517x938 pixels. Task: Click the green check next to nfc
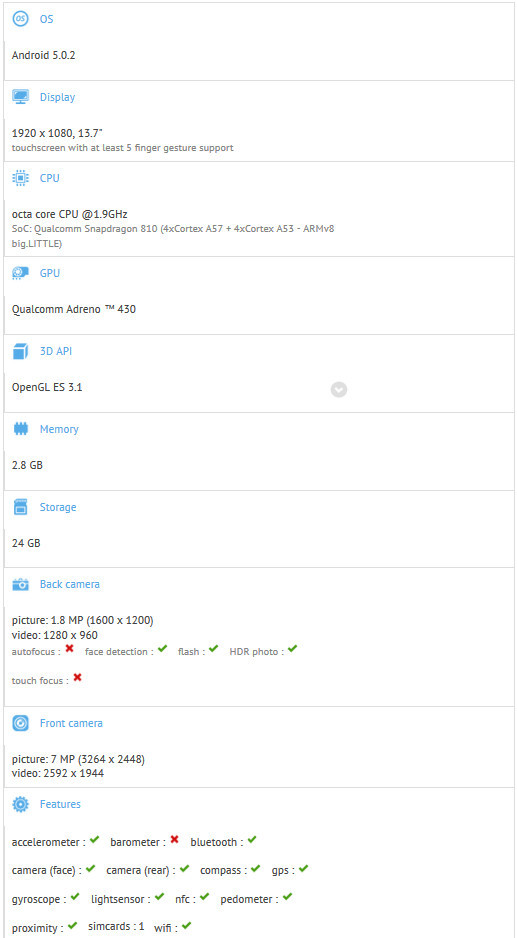point(205,897)
